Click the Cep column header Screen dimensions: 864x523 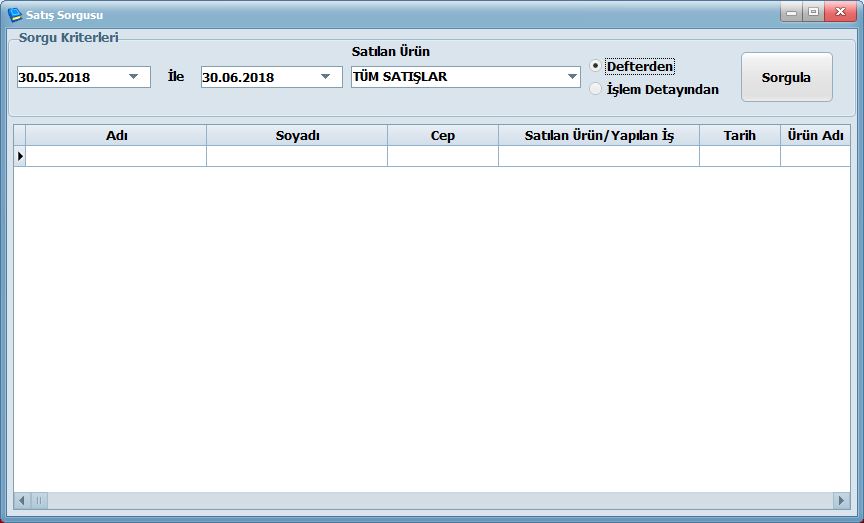click(x=443, y=136)
